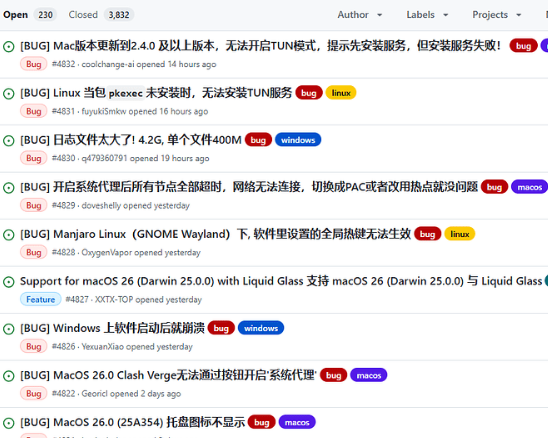Filter by bug label on Mac 2.4.0 issue
548x438 pixels.
[523, 46]
